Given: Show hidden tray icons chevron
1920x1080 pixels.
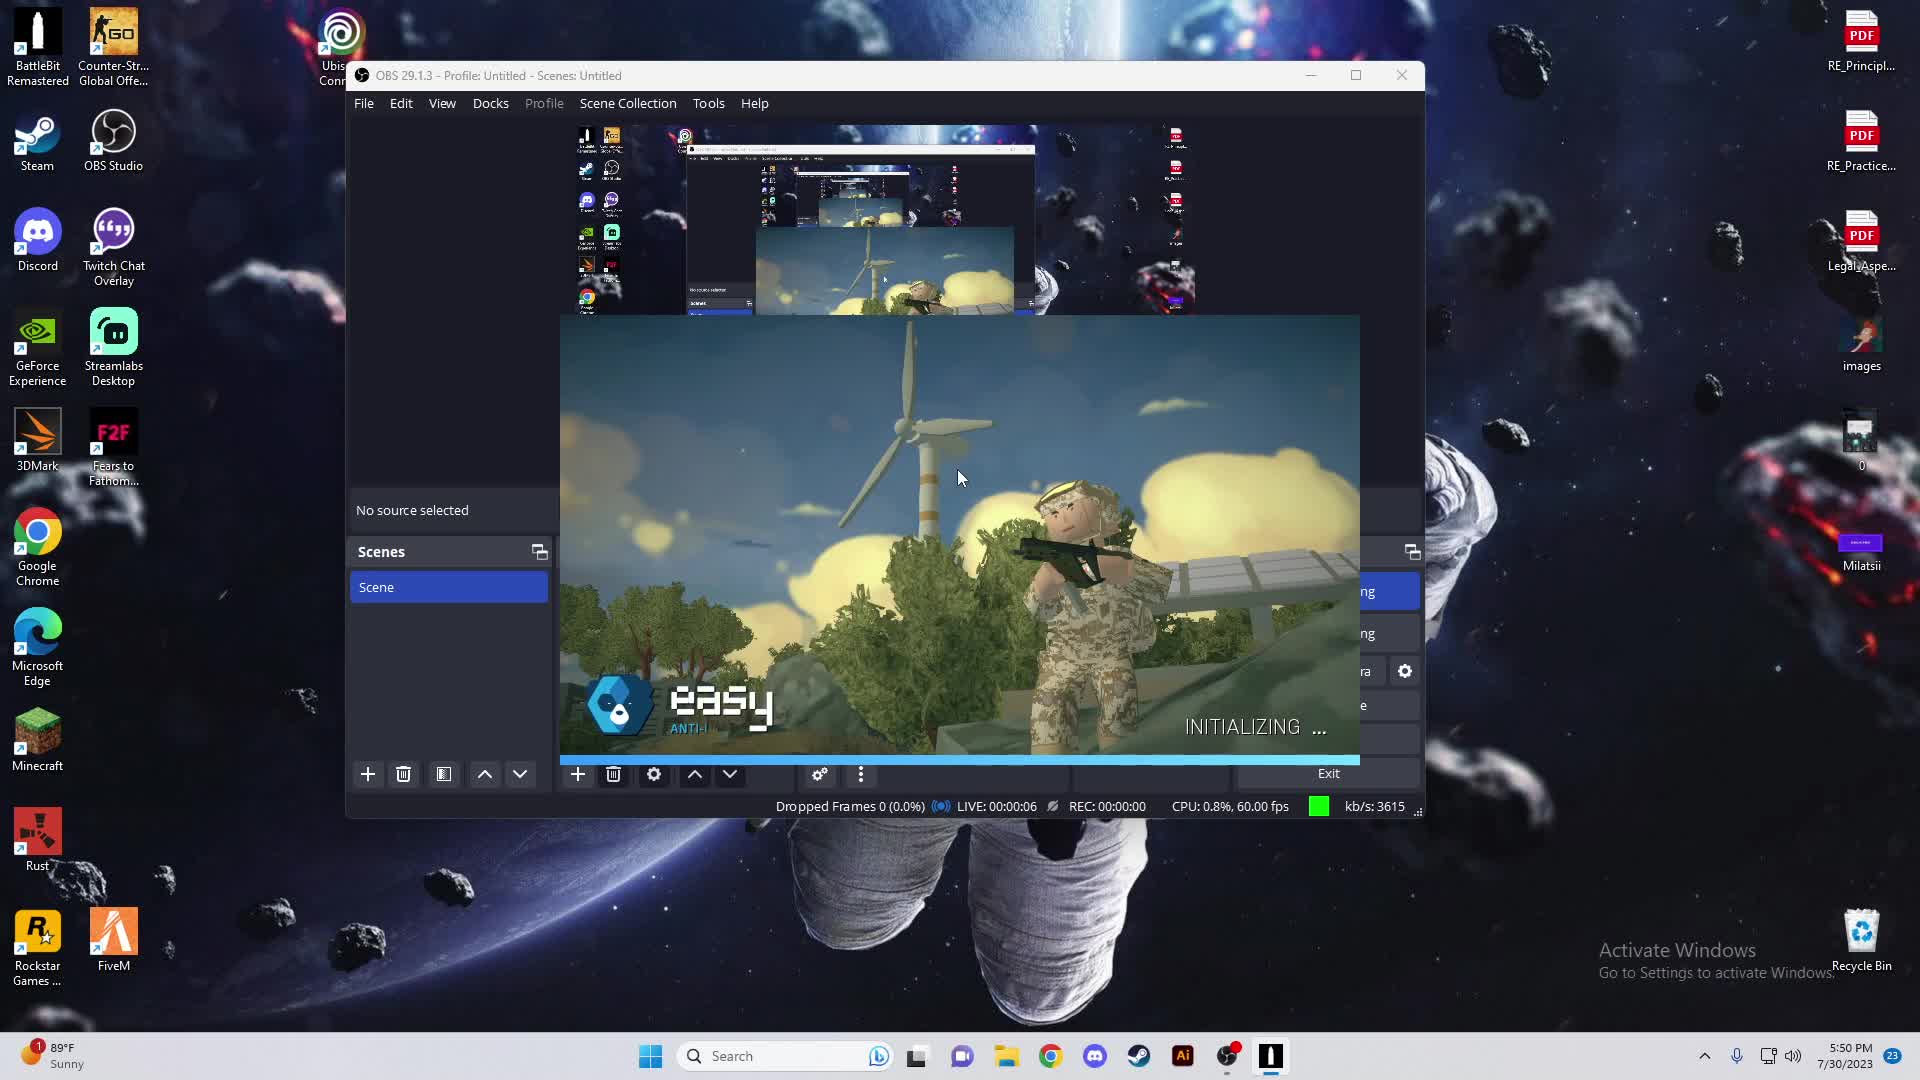Looking at the screenshot, I should 1704,1056.
